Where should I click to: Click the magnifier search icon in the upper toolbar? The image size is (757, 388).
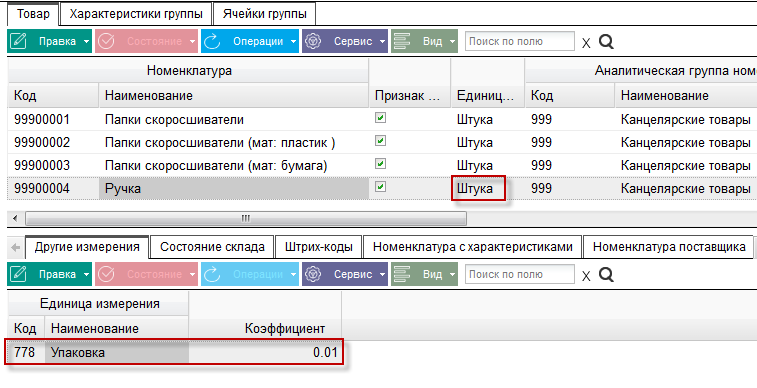pyautogui.click(x=606, y=42)
